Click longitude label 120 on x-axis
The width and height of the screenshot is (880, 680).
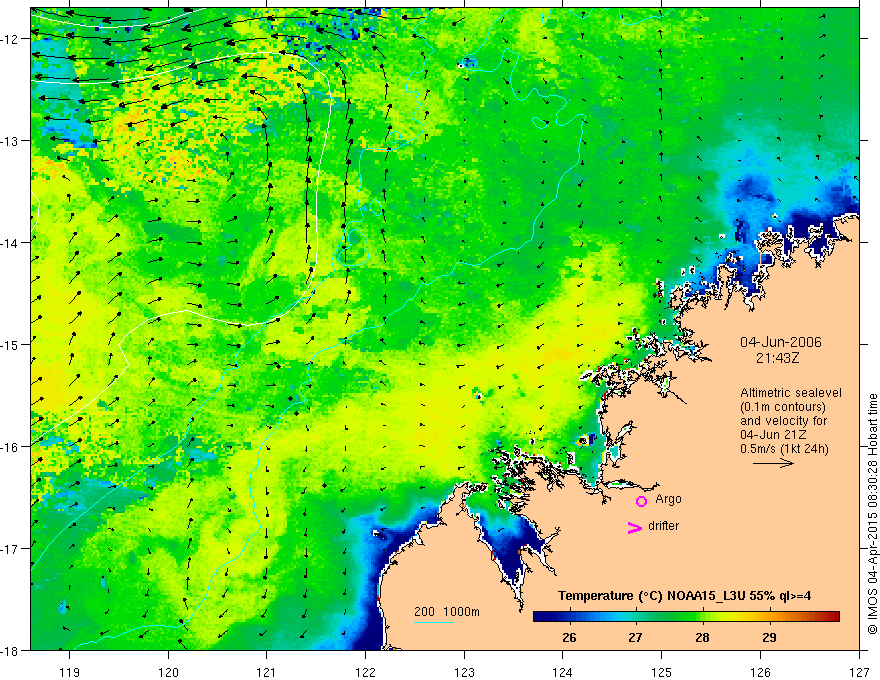point(168,672)
